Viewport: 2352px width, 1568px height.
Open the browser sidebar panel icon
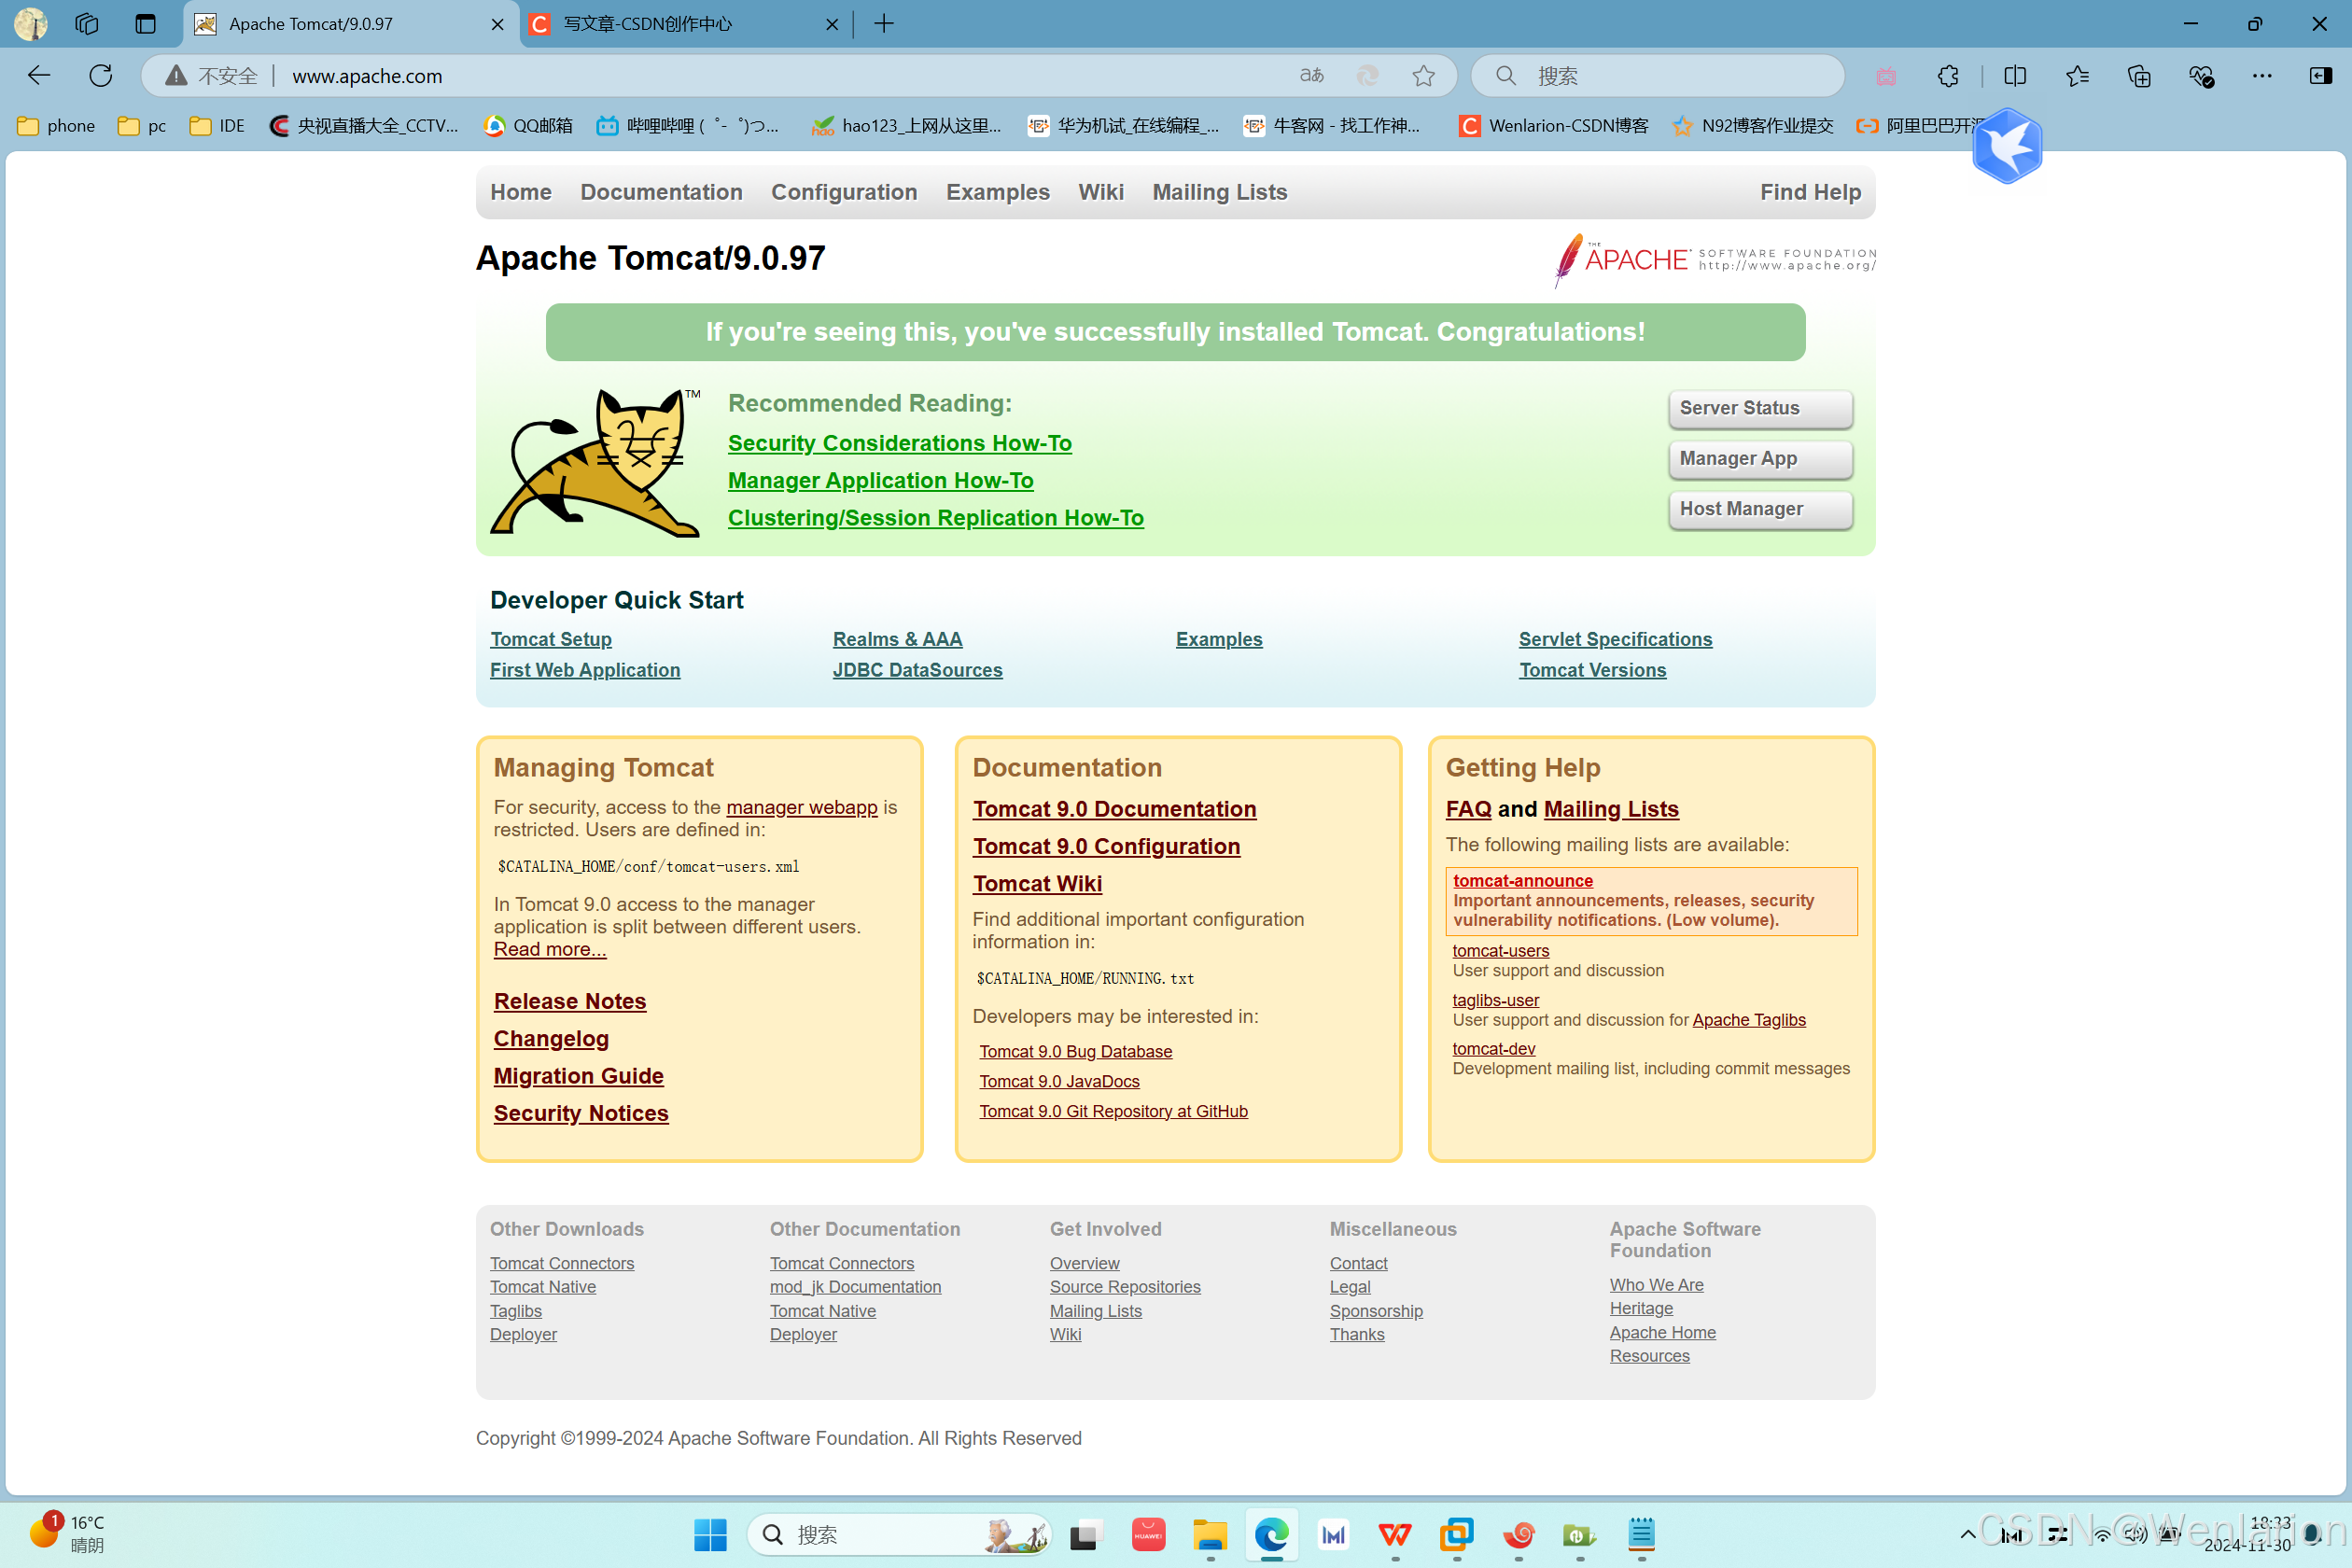2320,76
